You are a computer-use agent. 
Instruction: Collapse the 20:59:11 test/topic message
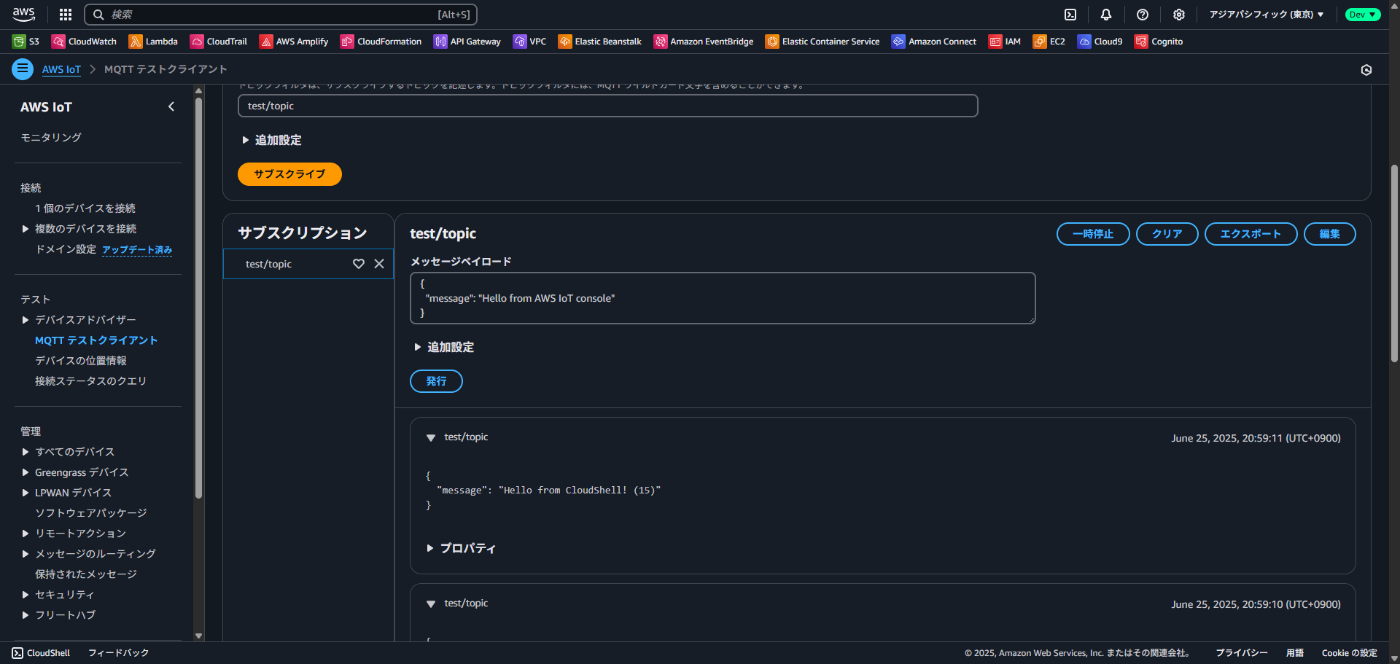pyautogui.click(x=431, y=438)
